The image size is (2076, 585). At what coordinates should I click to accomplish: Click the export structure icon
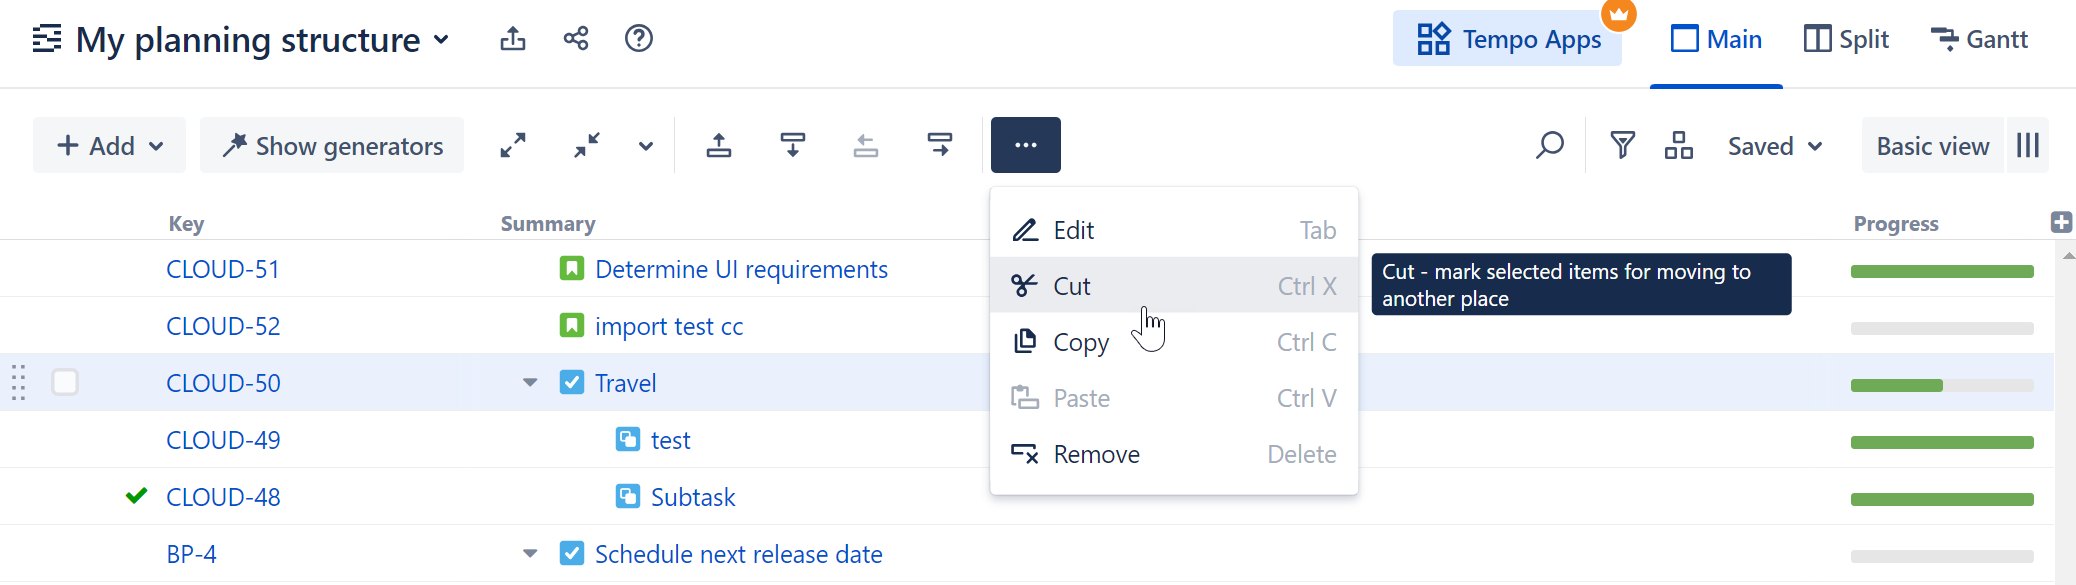tap(513, 39)
